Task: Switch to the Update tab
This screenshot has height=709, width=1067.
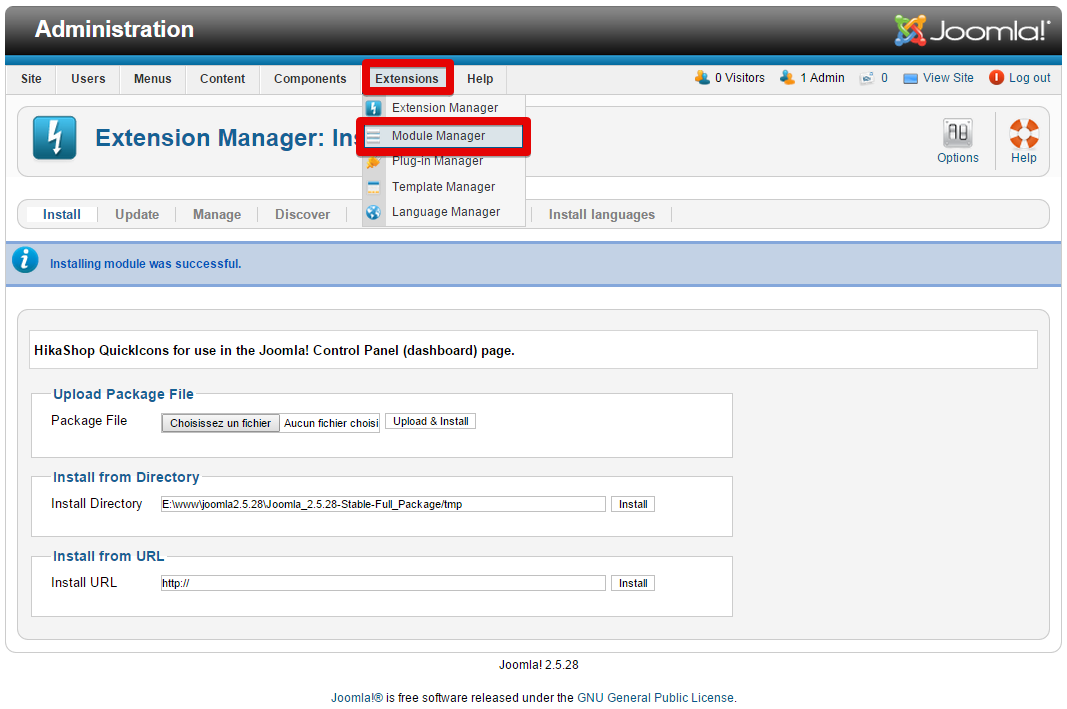Action: pos(137,214)
